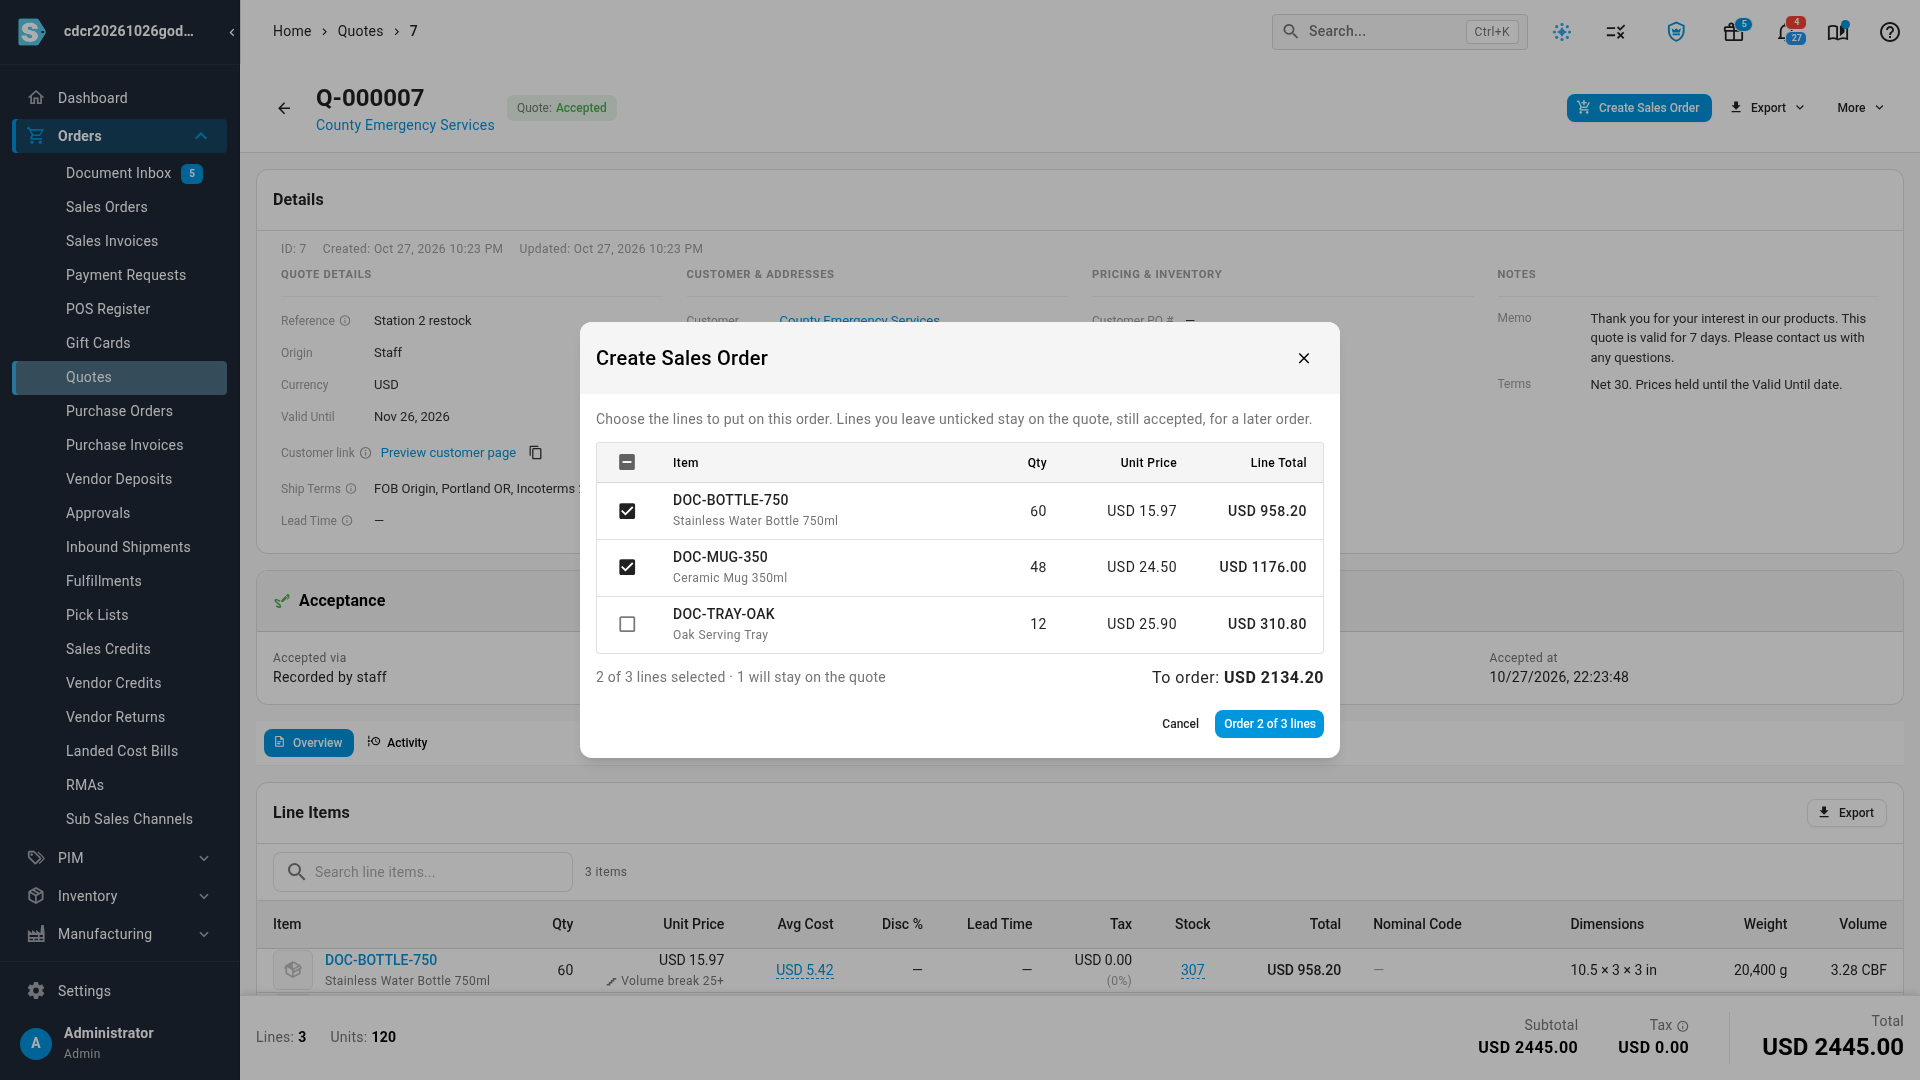The image size is (1920, 1080).
Task: Copy customer link using the copy icon
Action: point(535,453)
